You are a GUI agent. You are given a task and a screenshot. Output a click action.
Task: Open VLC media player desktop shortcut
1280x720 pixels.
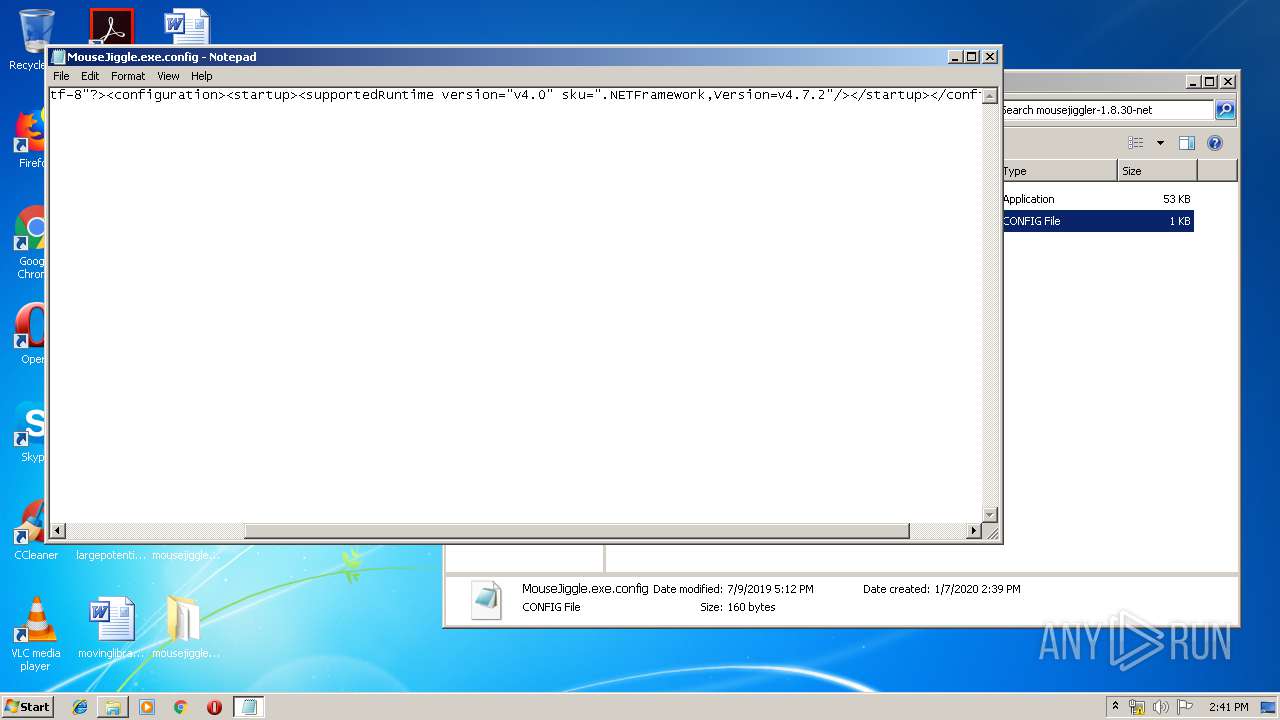(x=36, y=634)
